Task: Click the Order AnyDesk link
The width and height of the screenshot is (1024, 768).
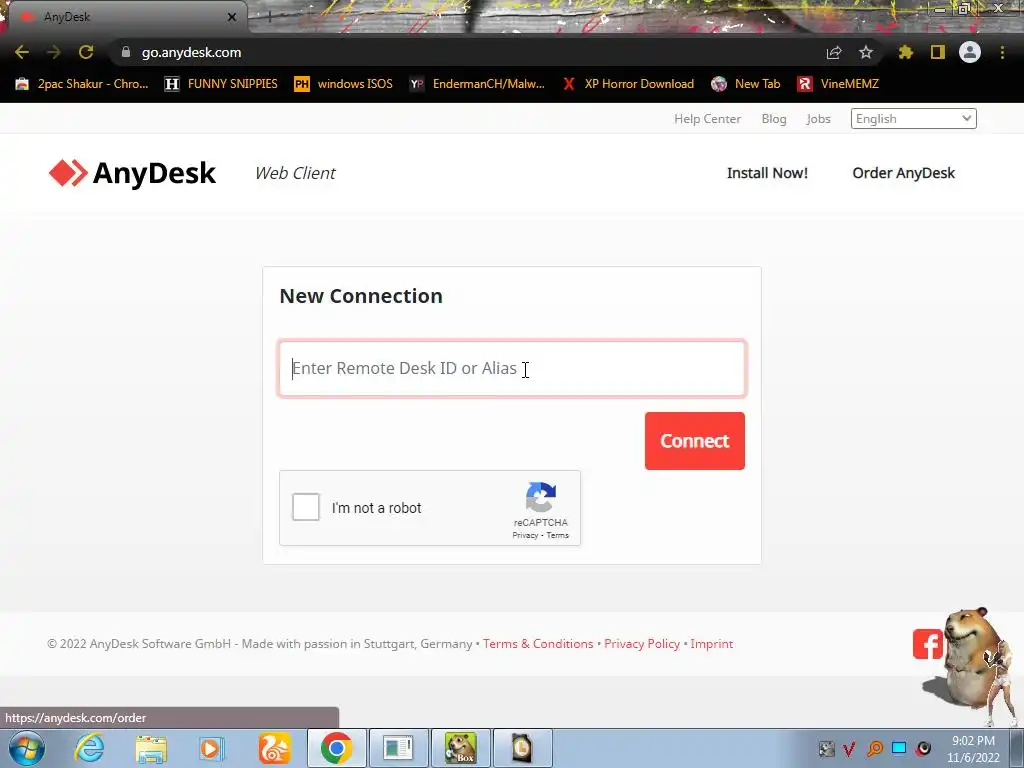Action: click(x=903, y=173)
